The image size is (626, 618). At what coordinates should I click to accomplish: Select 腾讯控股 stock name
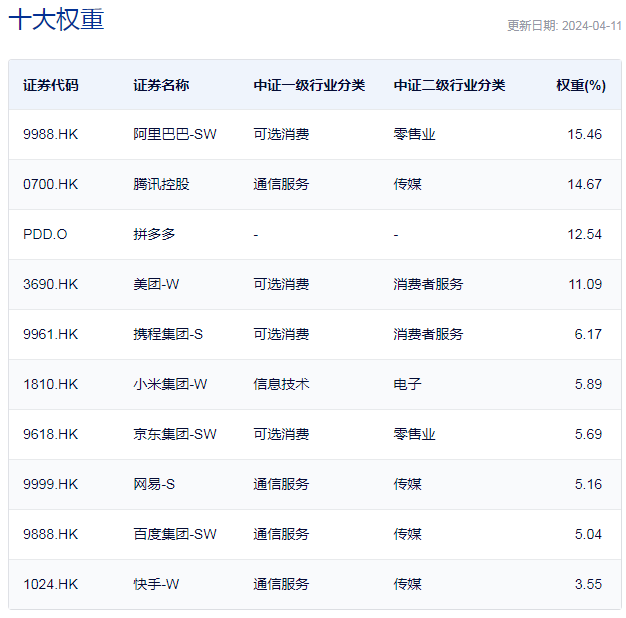tap(161, 184)
